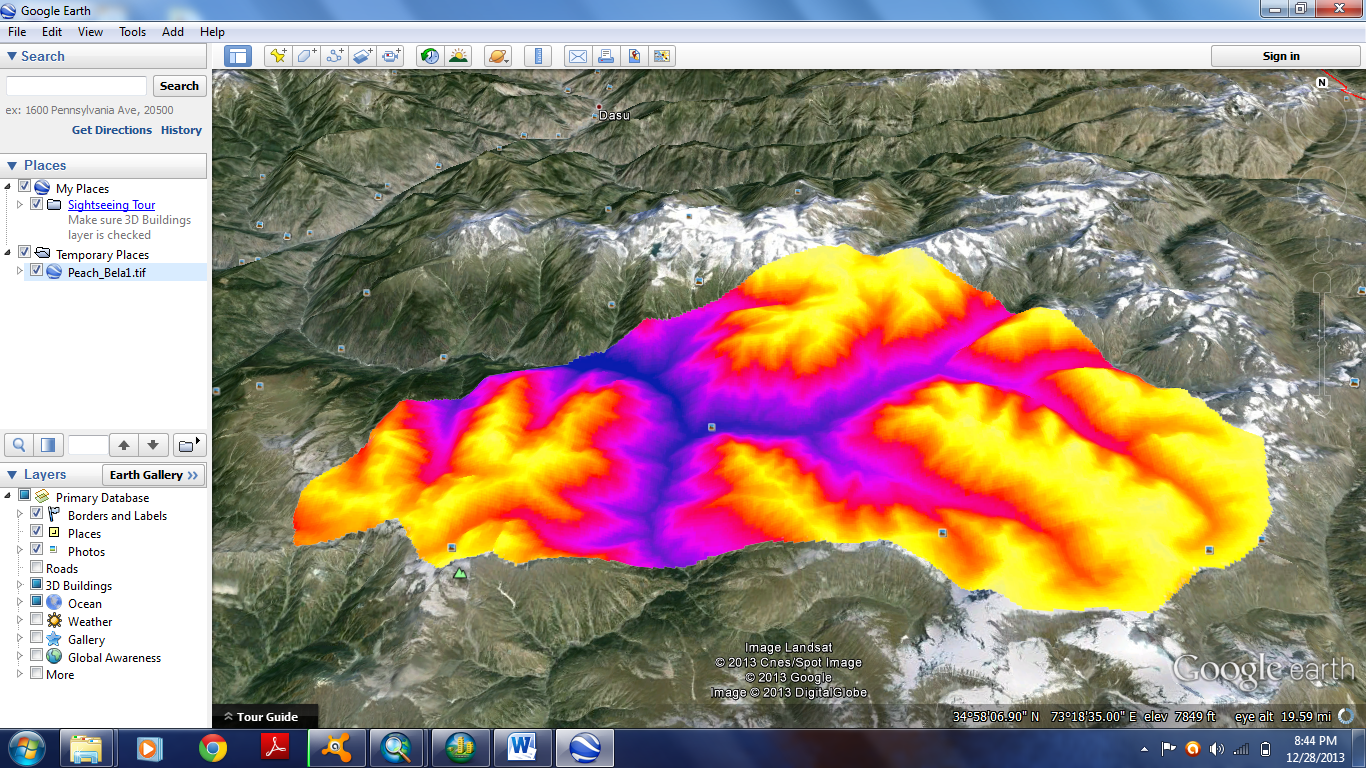This screenshot has width=1366, height=768.
Task: Add a placemark with pushpin icon
Action: (x=278, y=56)
